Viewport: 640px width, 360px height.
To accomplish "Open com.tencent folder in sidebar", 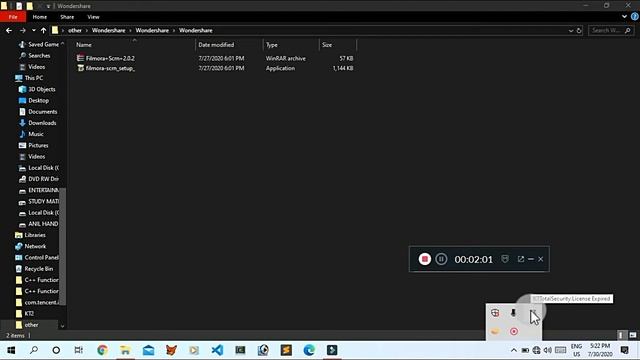I will (37, 302).
